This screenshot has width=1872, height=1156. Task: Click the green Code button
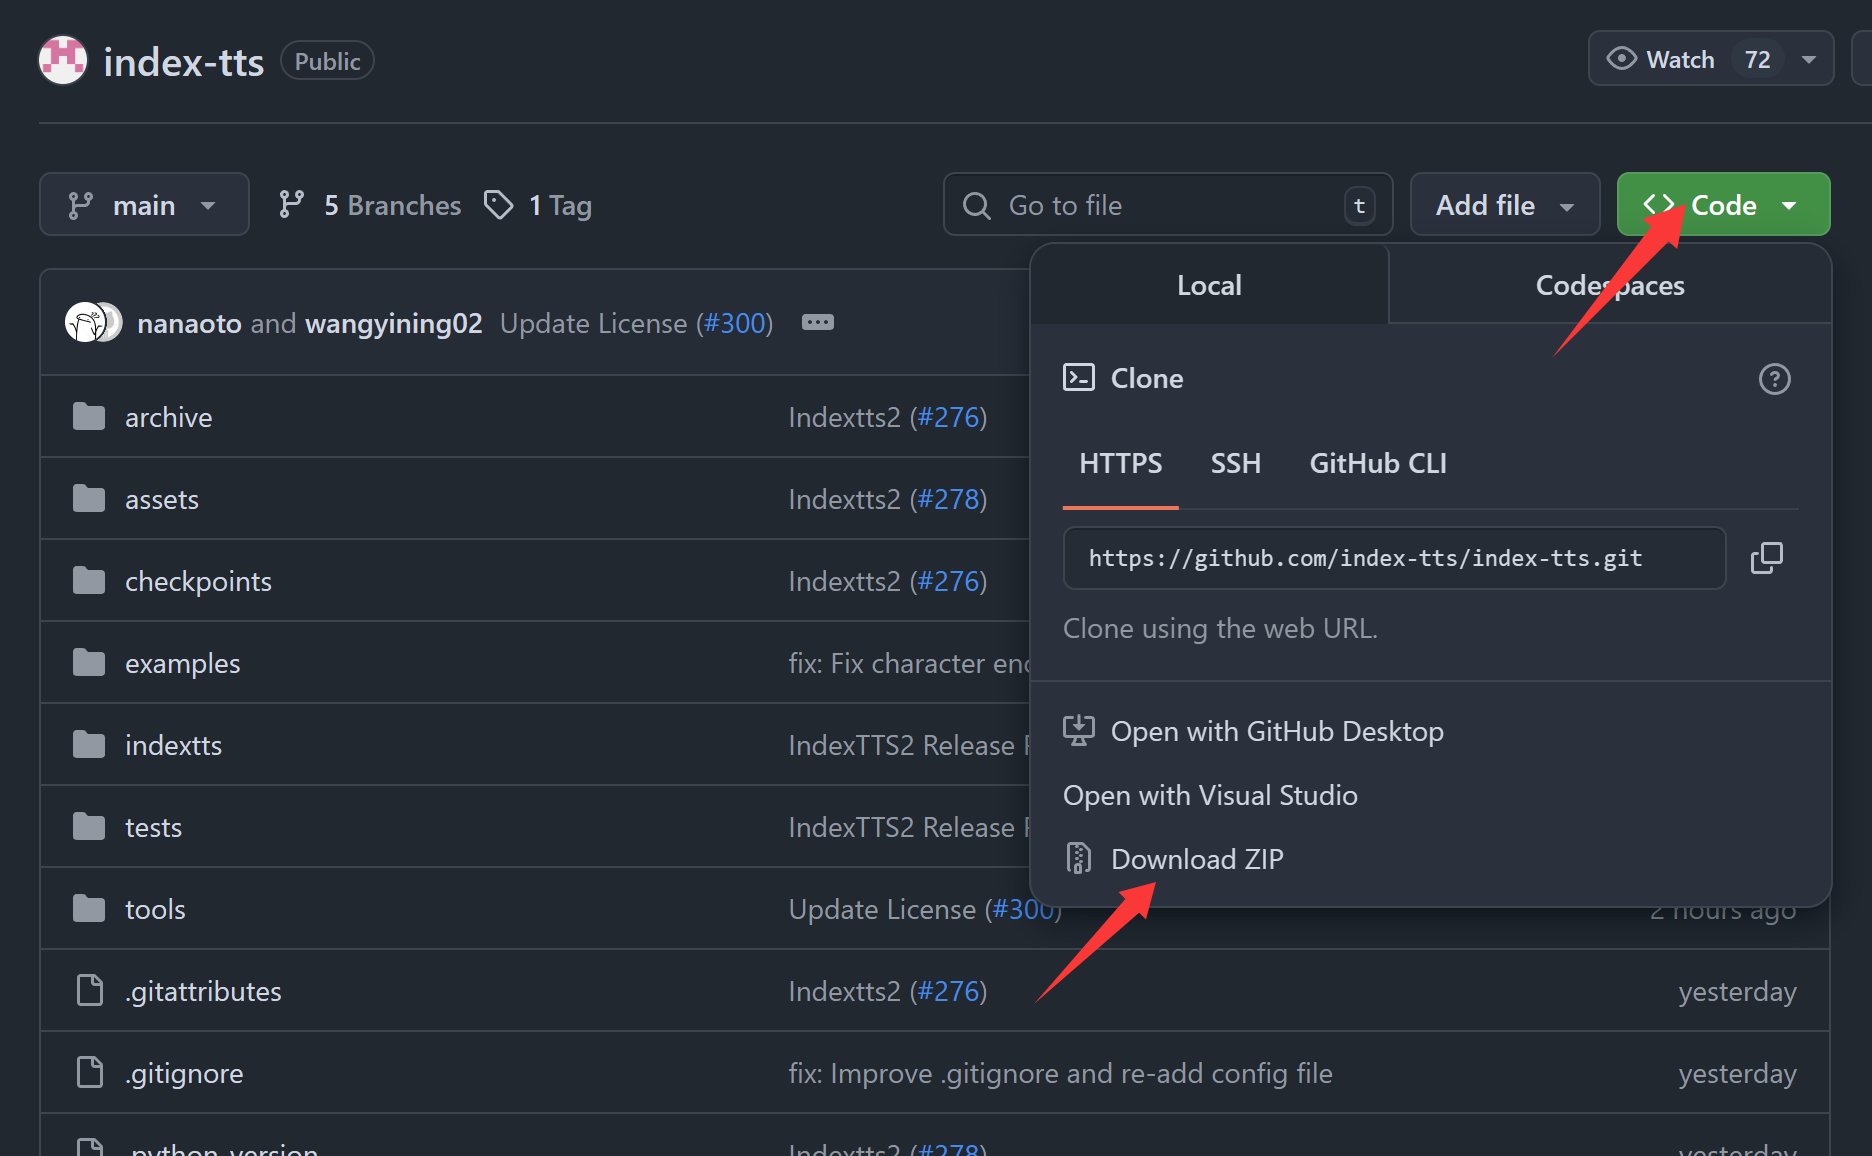point(1723,205)
